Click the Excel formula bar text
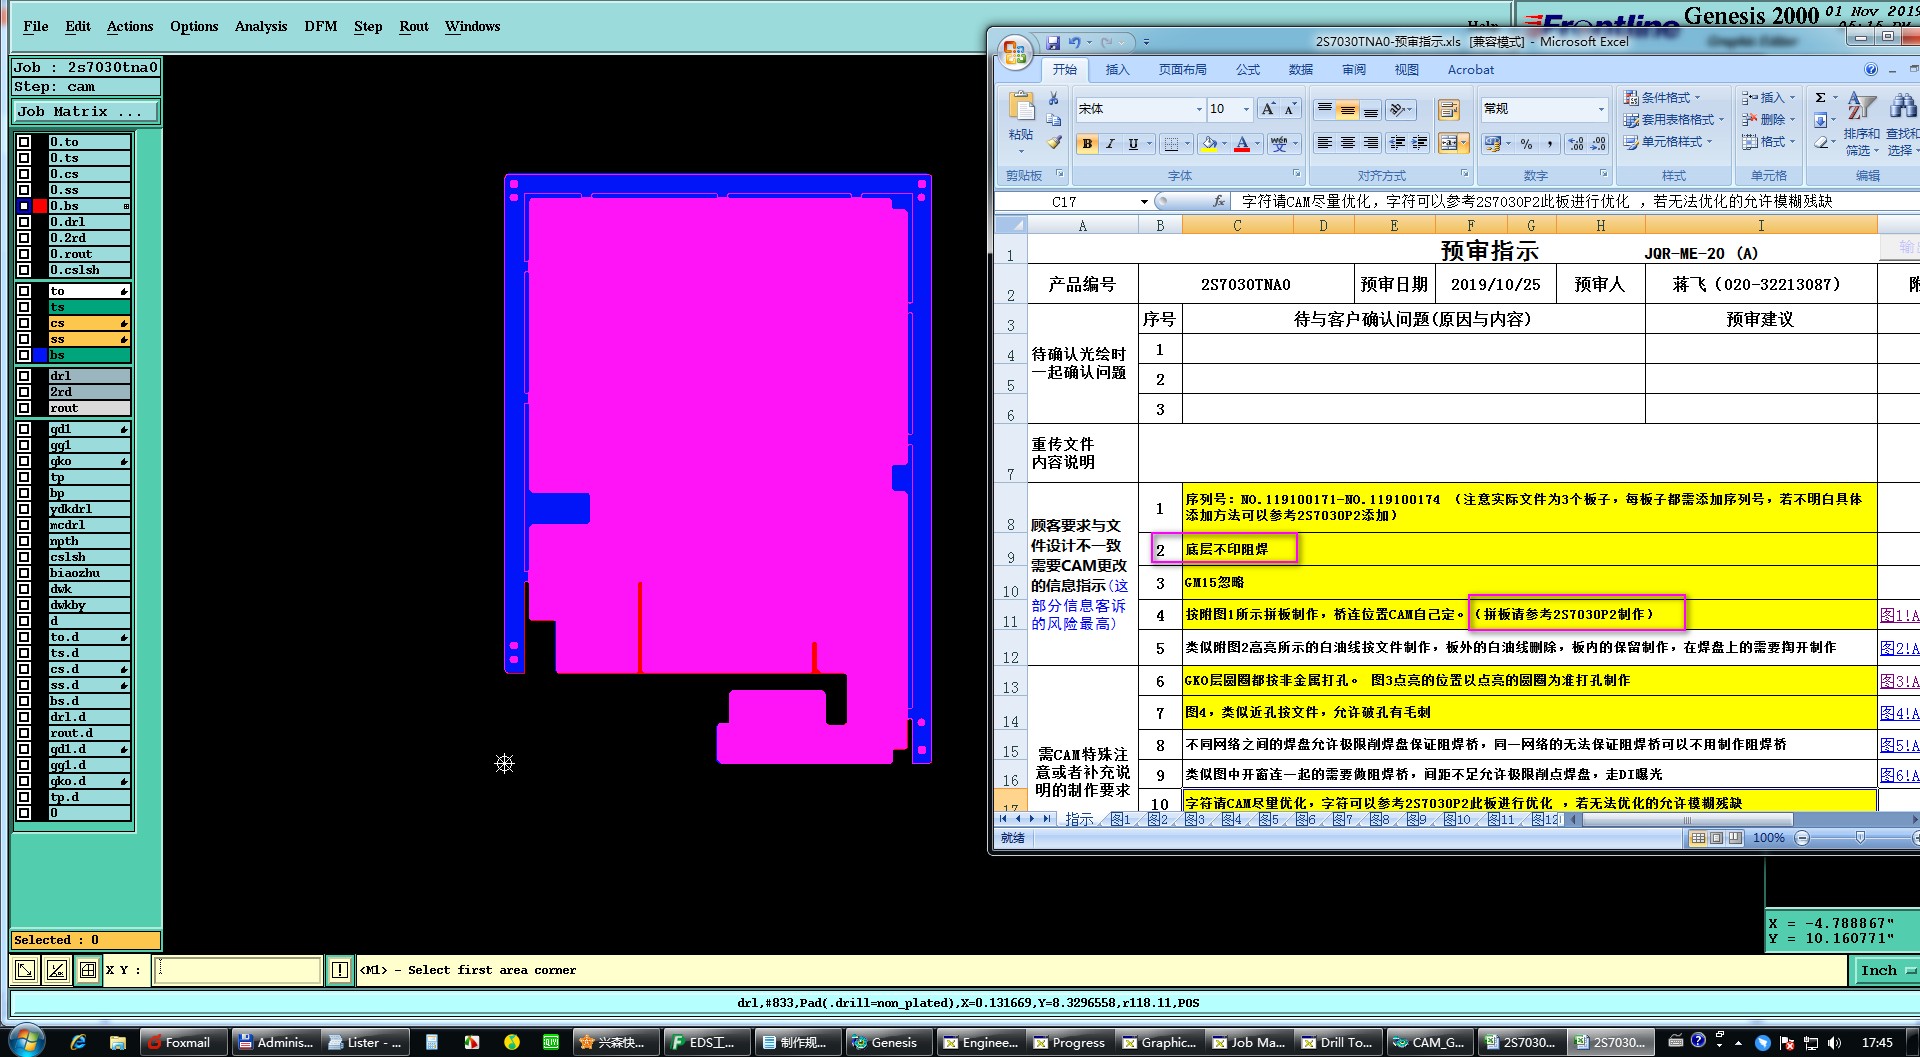Screen dimensions: 1920x1057 point(1536,201)
